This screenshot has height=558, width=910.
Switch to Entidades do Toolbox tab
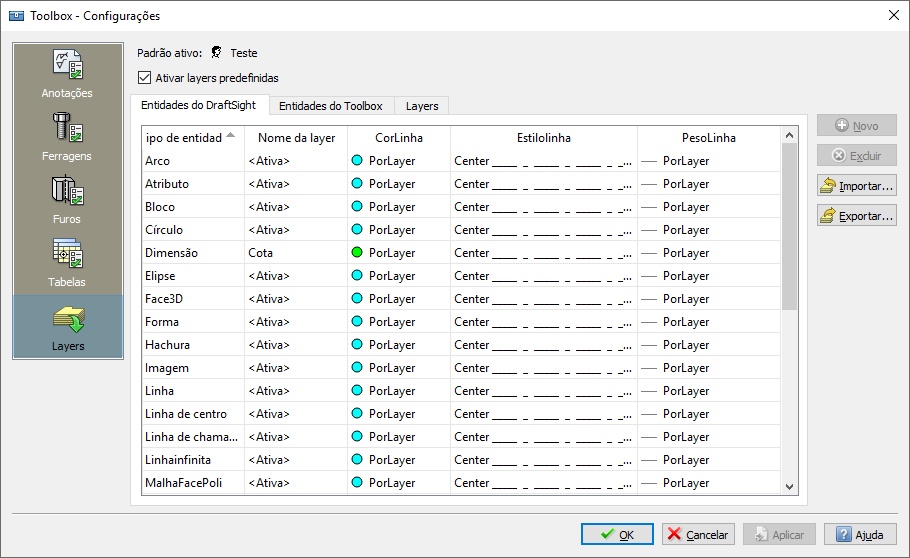(331, 106)
